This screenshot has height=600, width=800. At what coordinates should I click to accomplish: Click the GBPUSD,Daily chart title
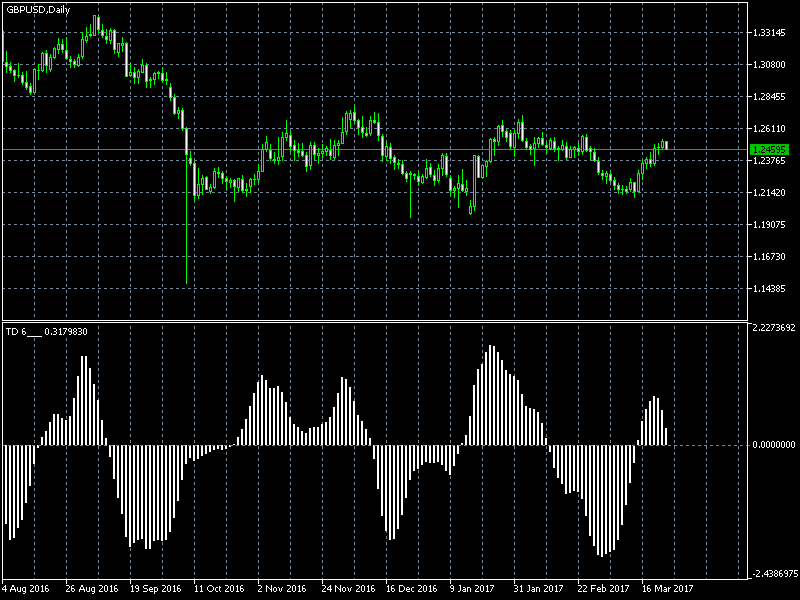pos(38,9)
